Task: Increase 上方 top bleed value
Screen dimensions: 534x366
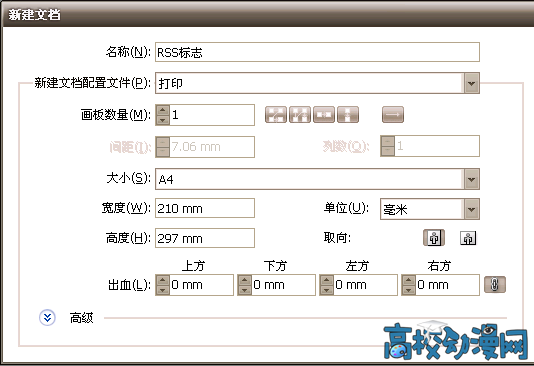Action: point(162,280)
